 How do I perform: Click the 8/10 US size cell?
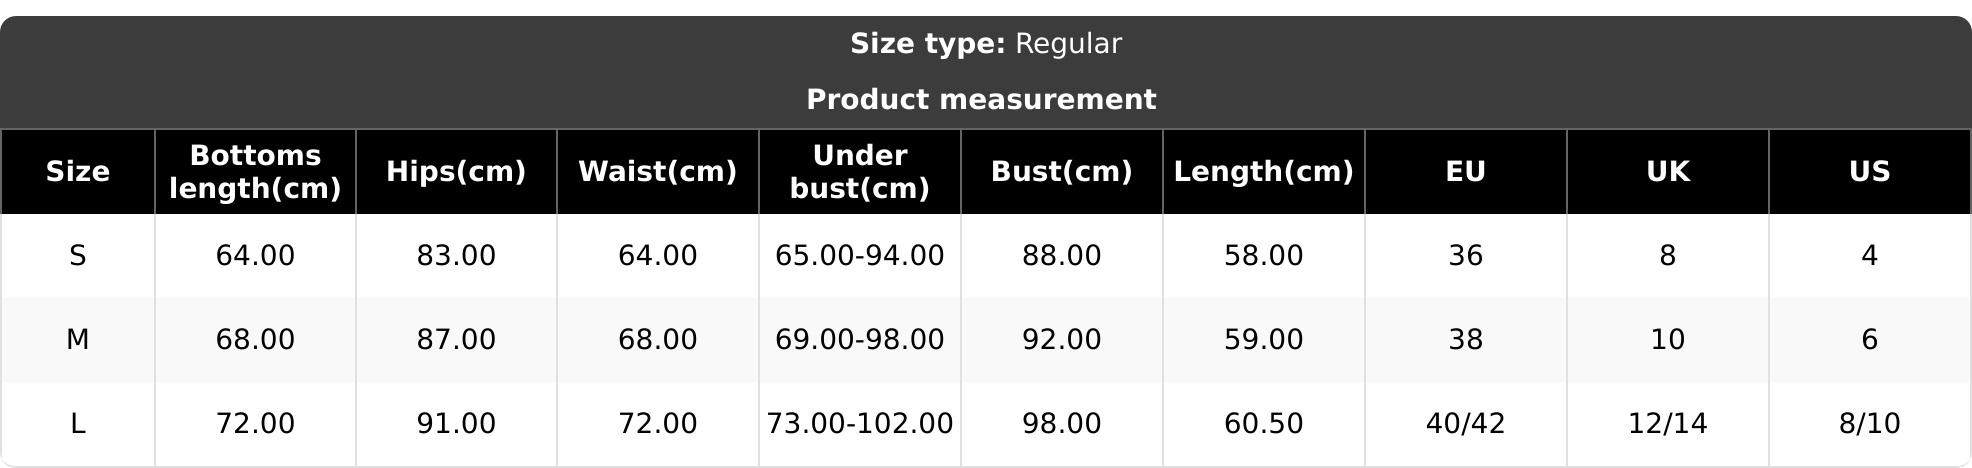pyautogui.click(x=1869, y=424)
